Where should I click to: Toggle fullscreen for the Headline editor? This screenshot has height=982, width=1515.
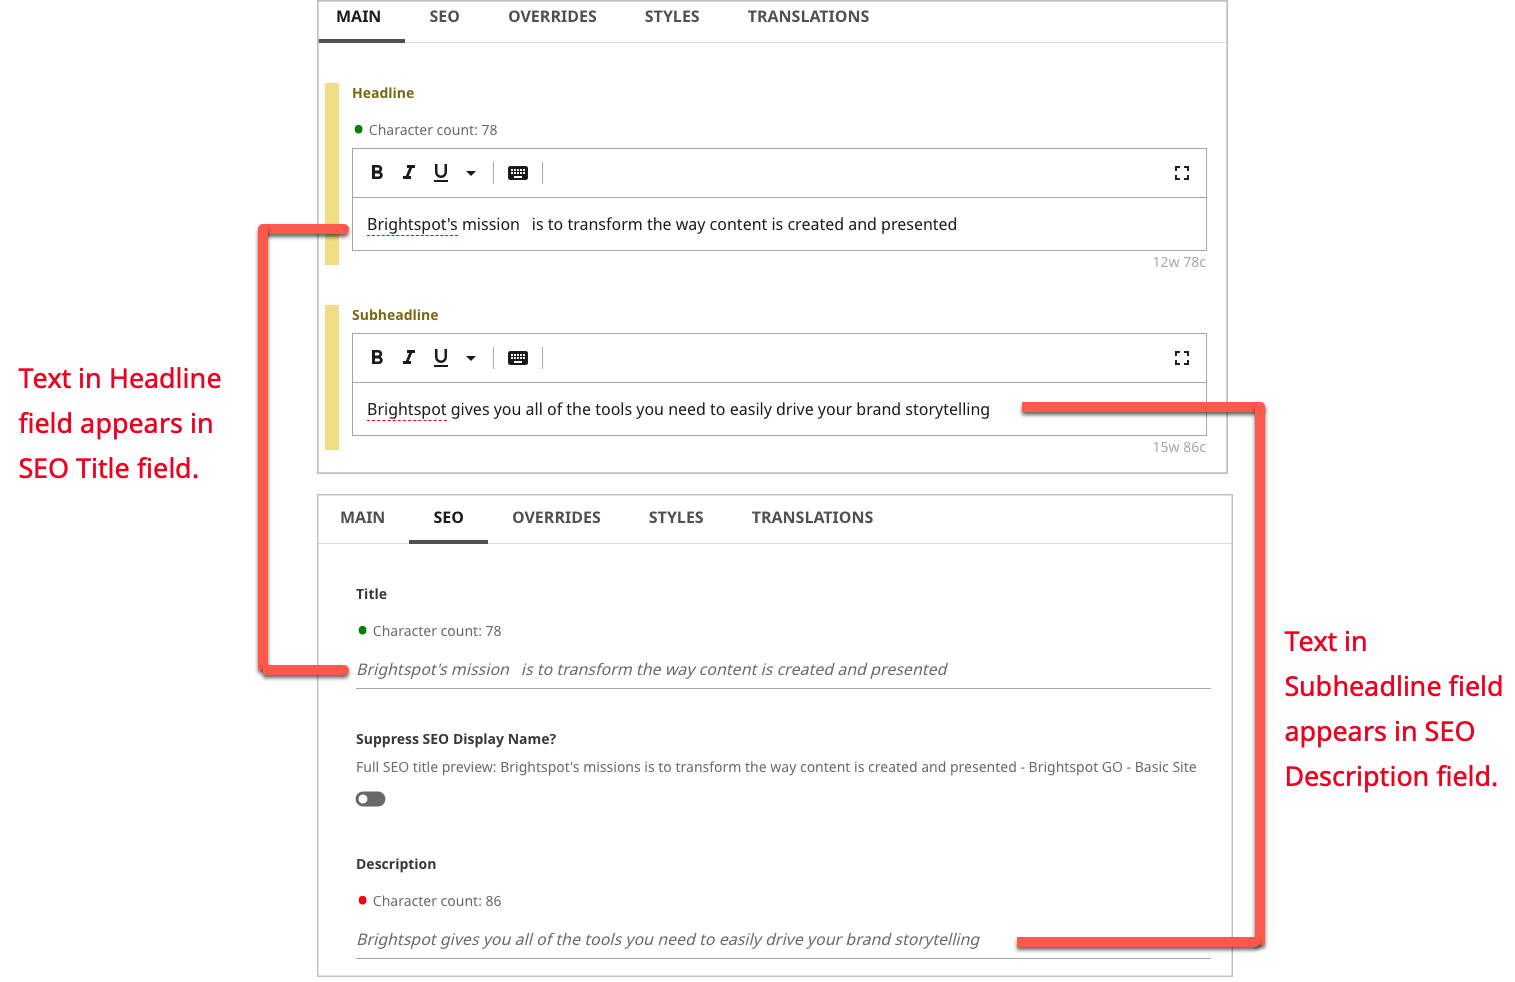pyautogui.click(x=1182, y=173)
